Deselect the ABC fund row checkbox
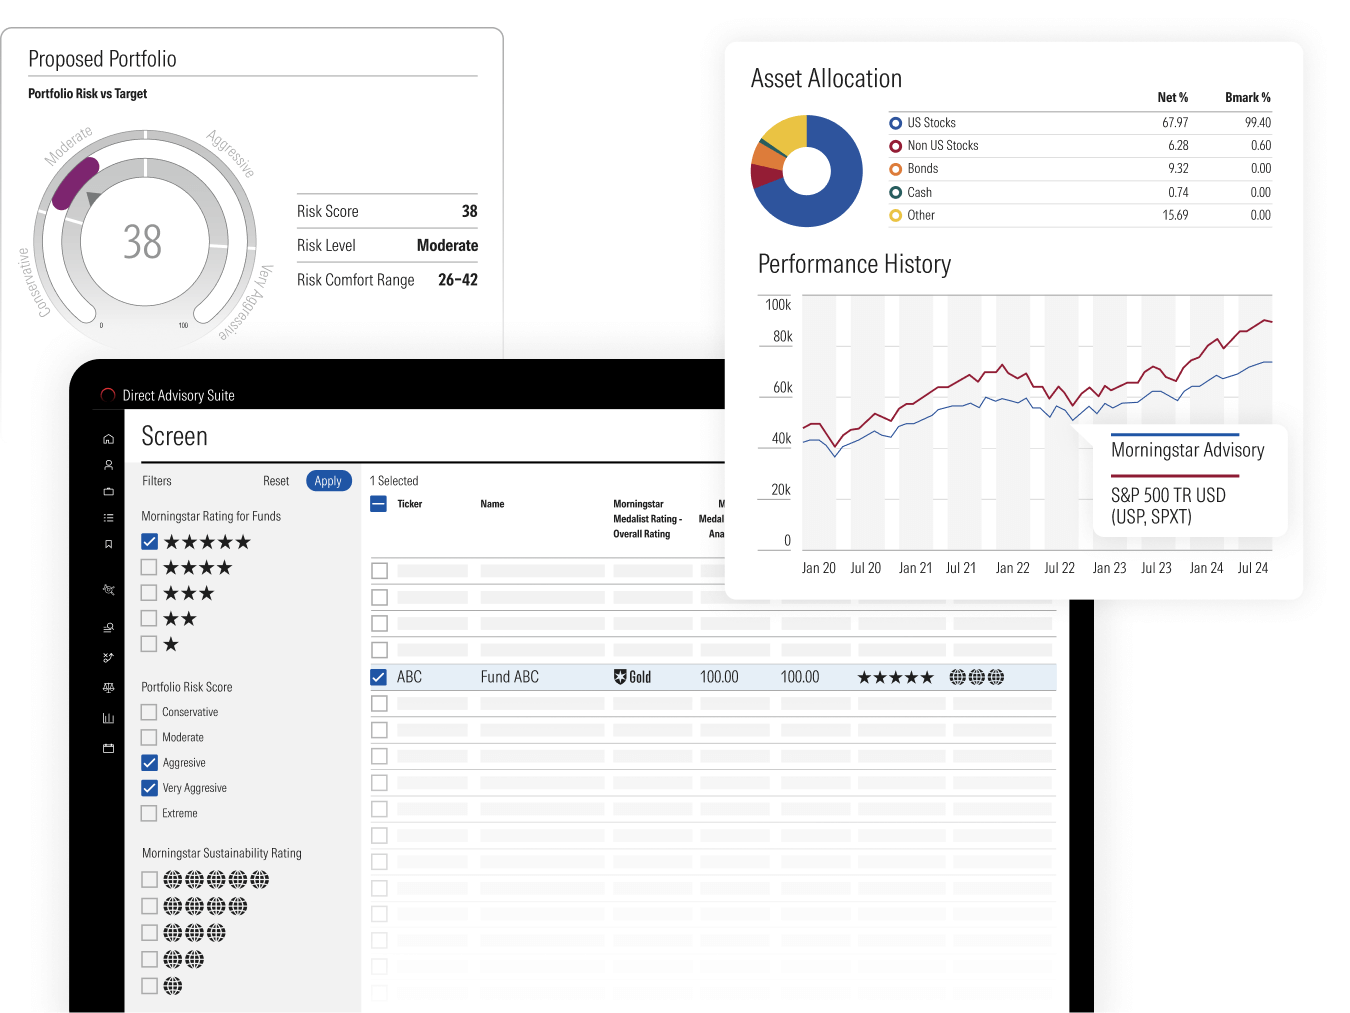 pyautogui.click(x=379, y=677)
